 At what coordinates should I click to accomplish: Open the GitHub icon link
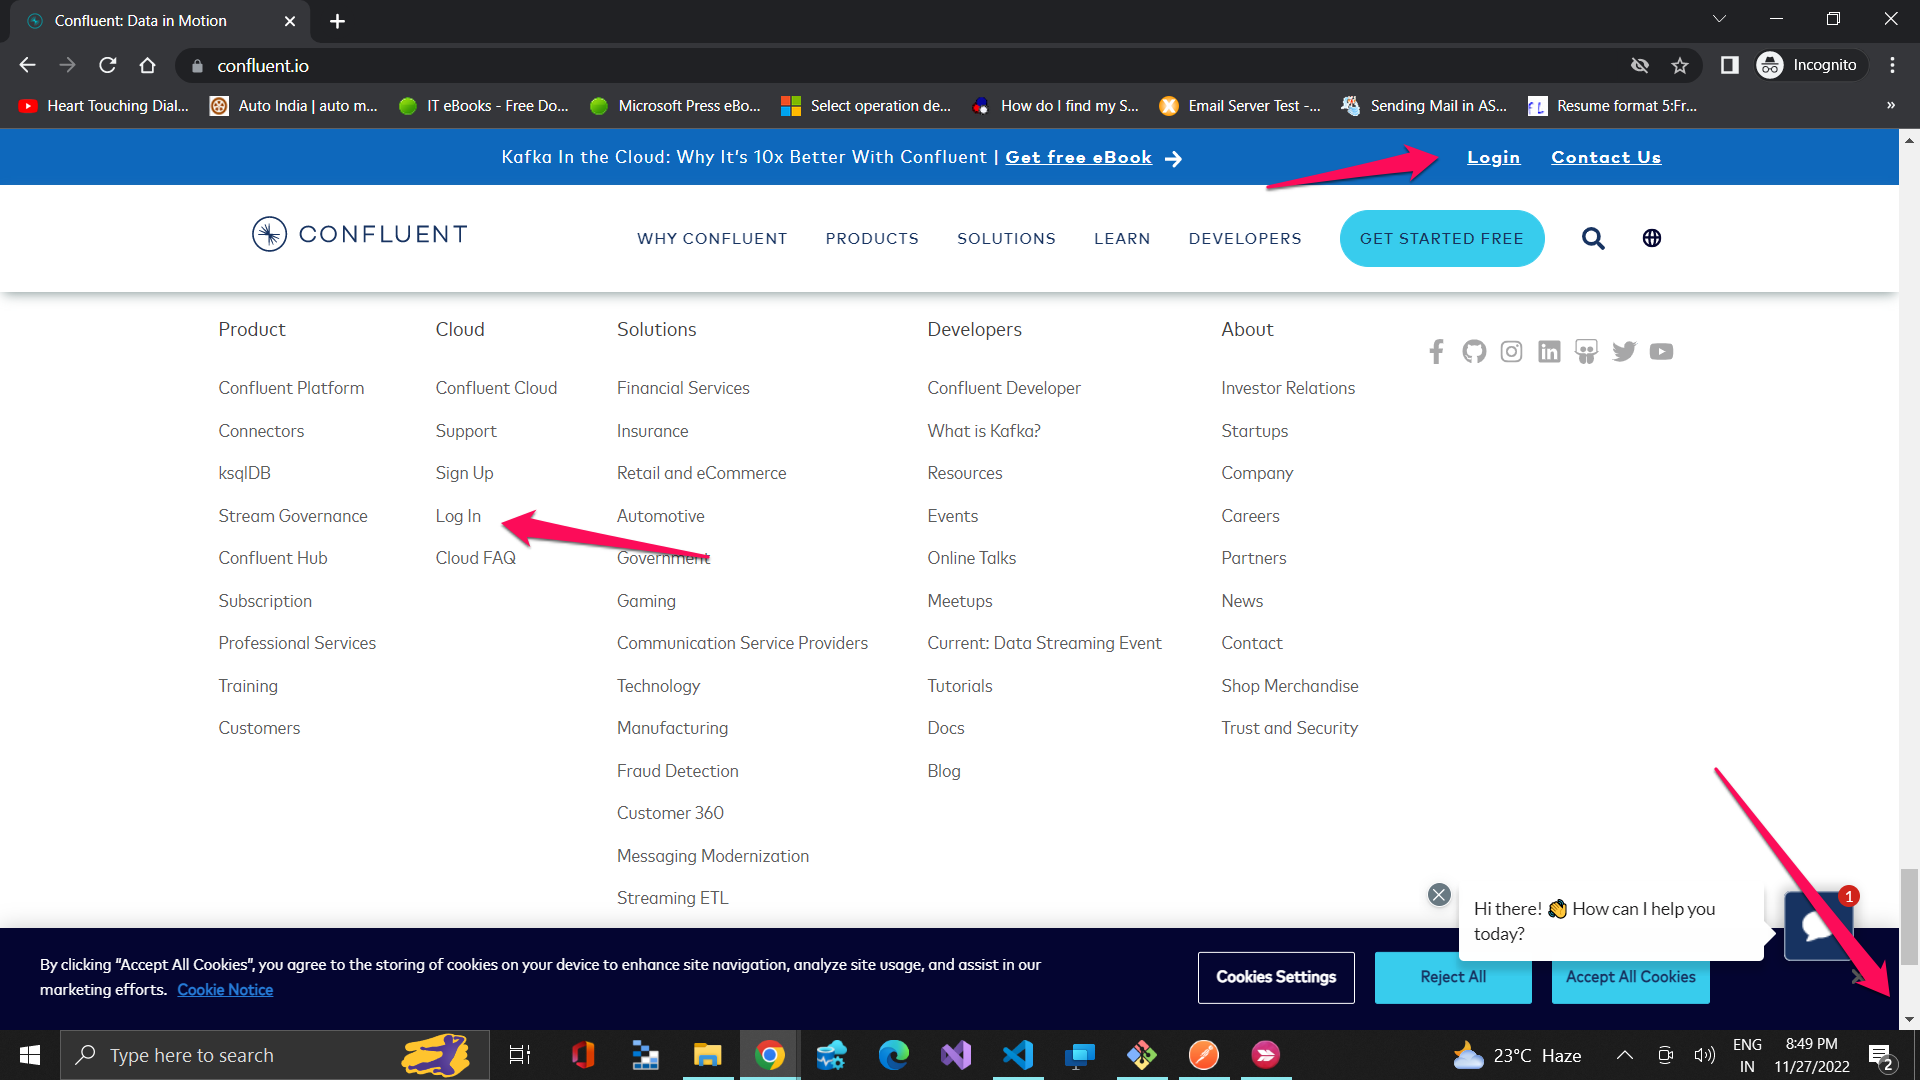point(1474,352)
